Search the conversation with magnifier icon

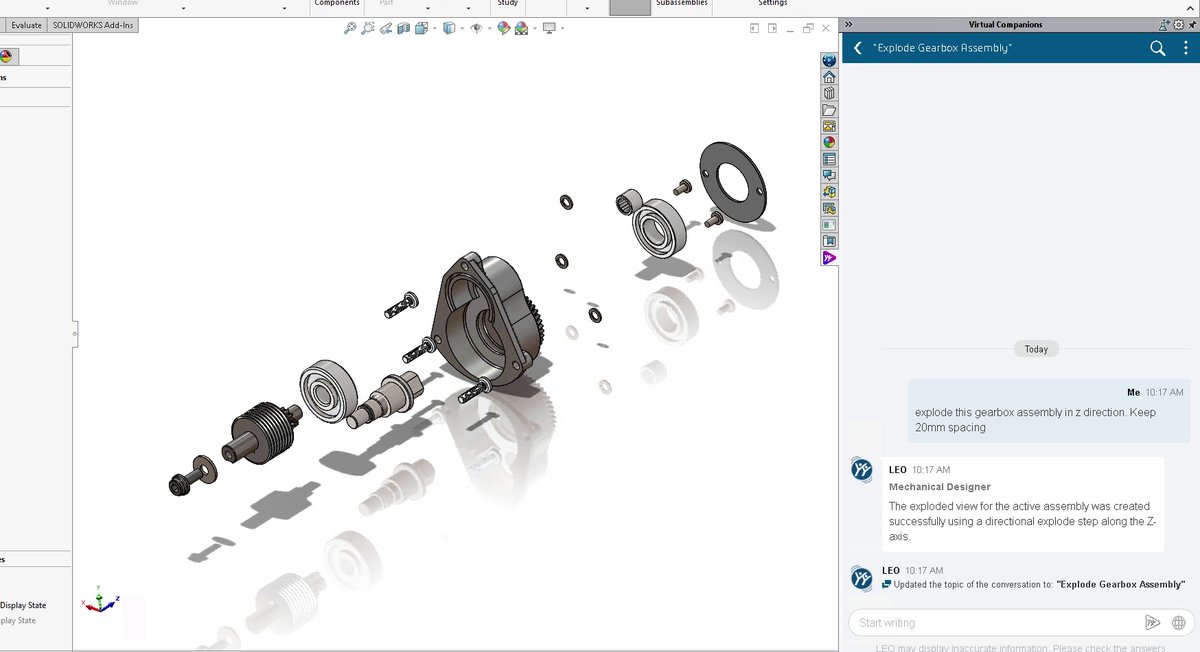click(x=1157, y=48)
